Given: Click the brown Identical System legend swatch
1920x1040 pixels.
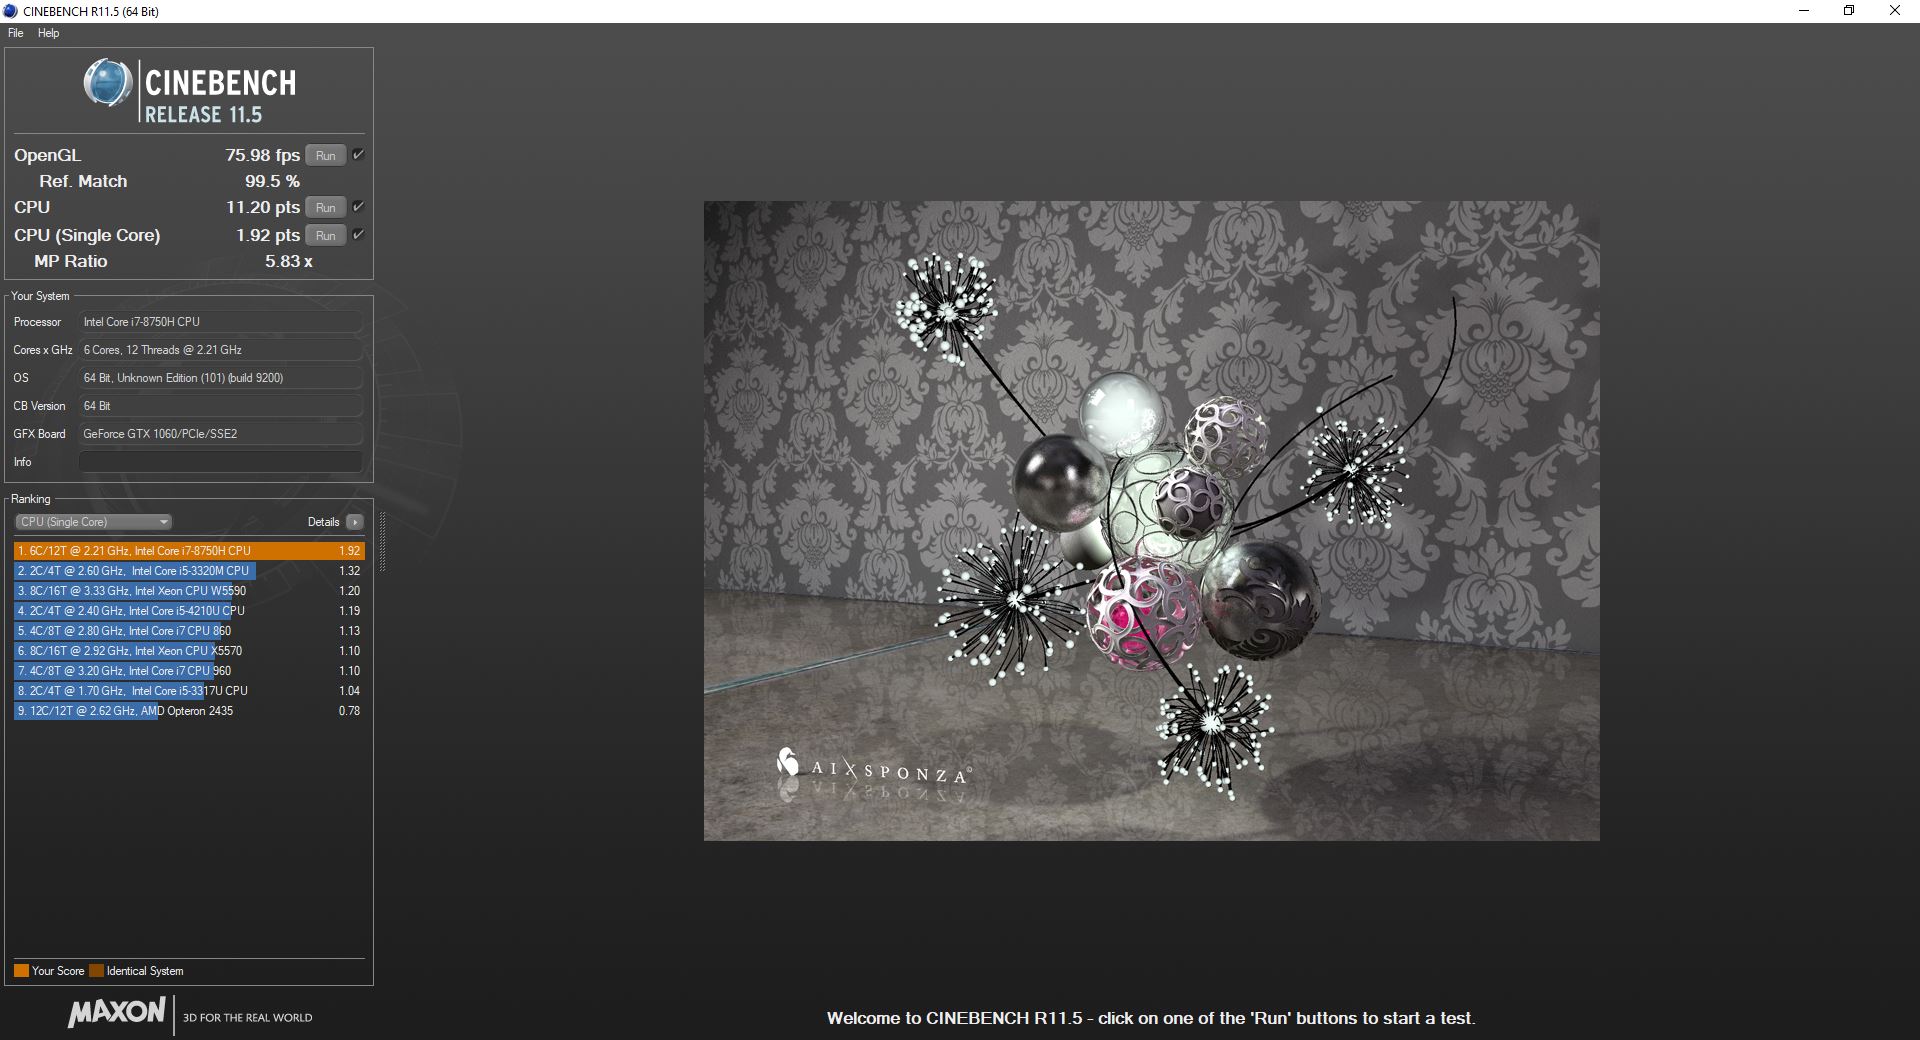Looking at the screenshot, I should pos(96,970).
